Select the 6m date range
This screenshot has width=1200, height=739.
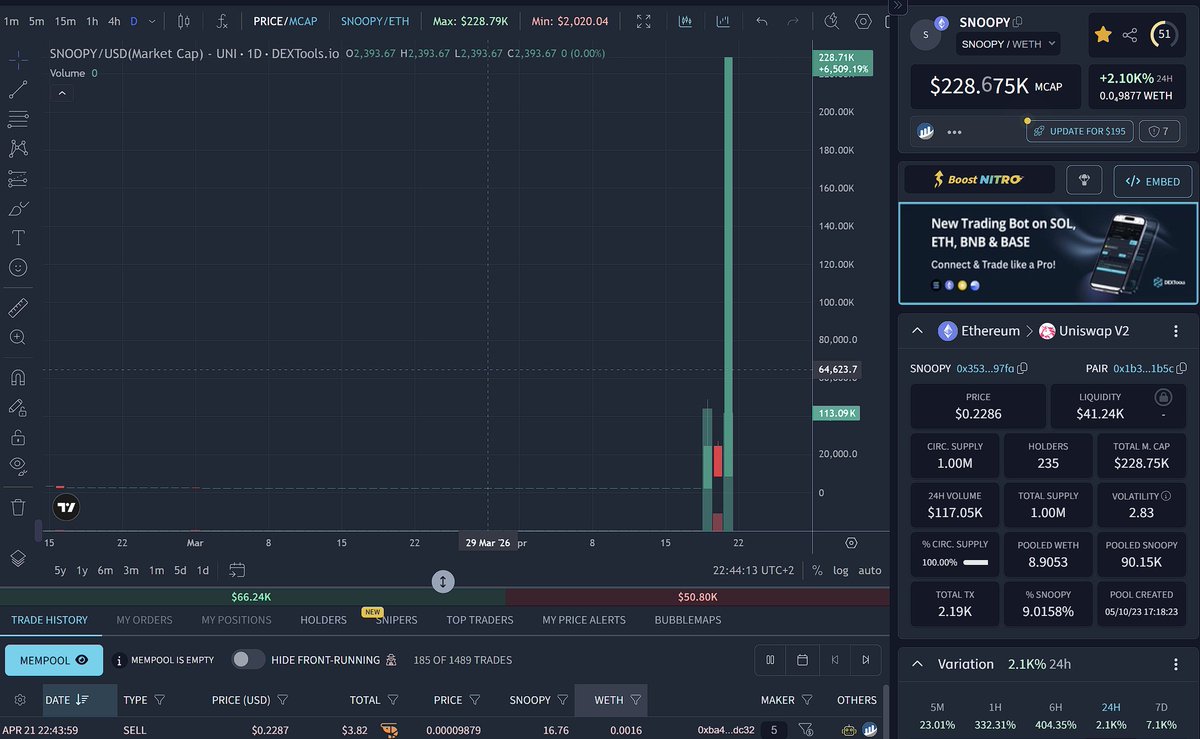(x=105, y=570)
